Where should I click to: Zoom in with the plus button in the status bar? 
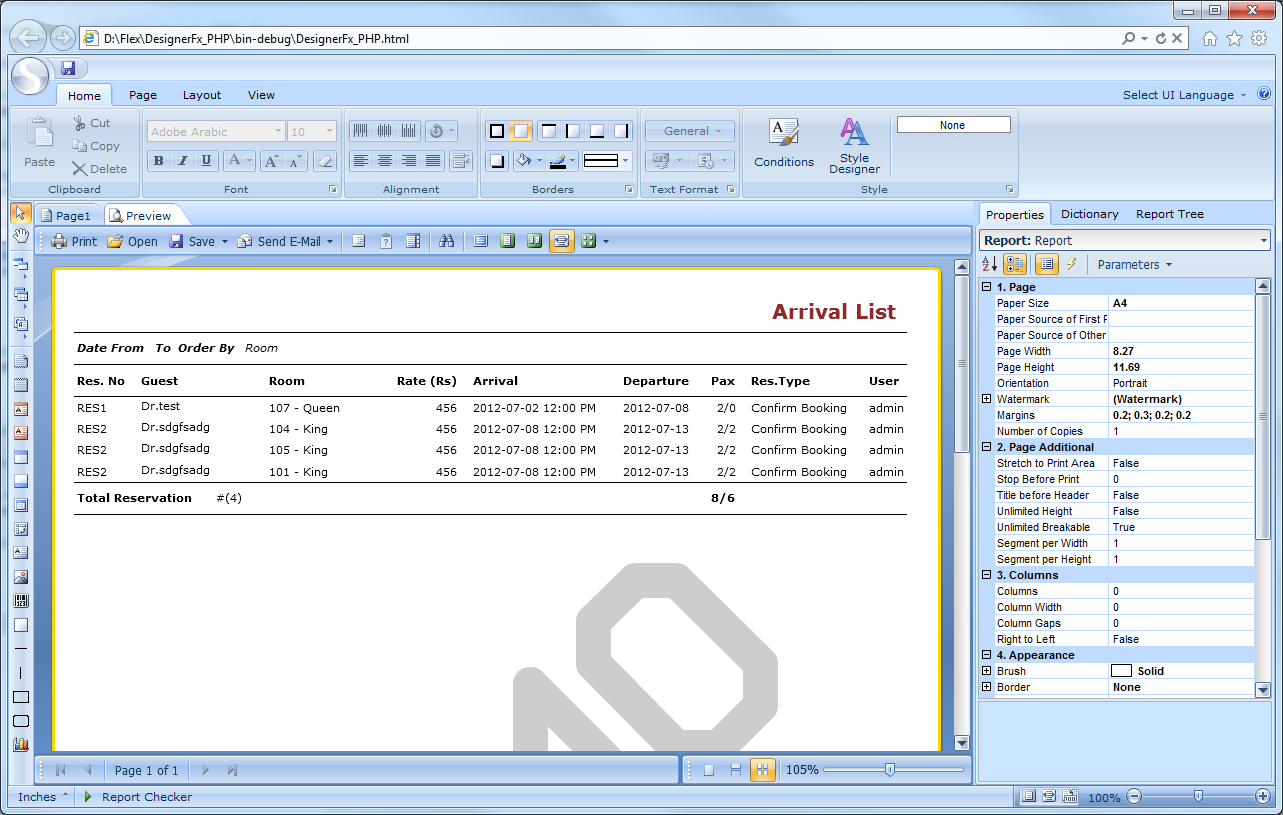pyautogui.click(x=1263, y=797)
